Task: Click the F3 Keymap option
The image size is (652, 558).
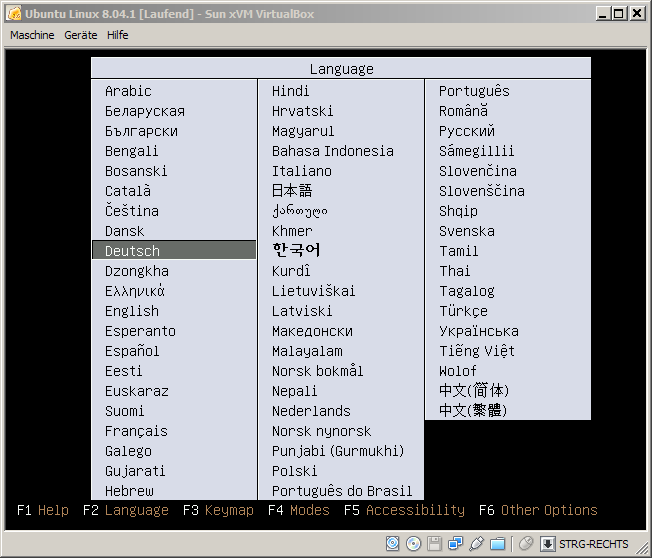Action: (218, 510)
